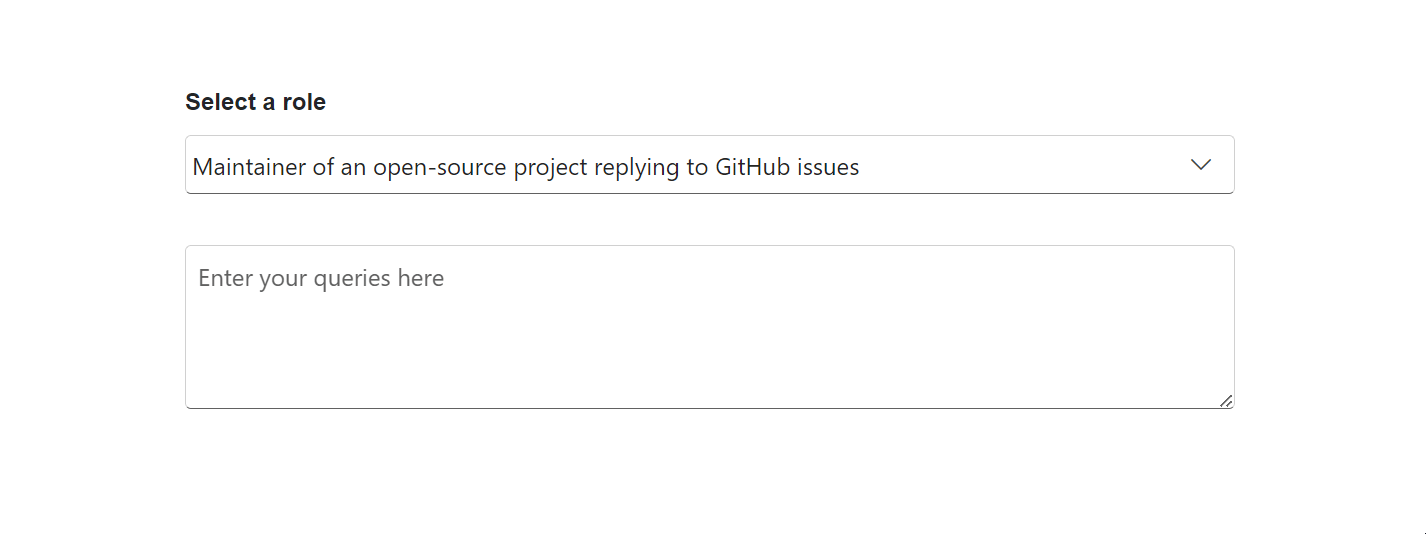1426x534 pixels.
Task: Click the chevron arrow in role dropdown
Action: 1201,165
